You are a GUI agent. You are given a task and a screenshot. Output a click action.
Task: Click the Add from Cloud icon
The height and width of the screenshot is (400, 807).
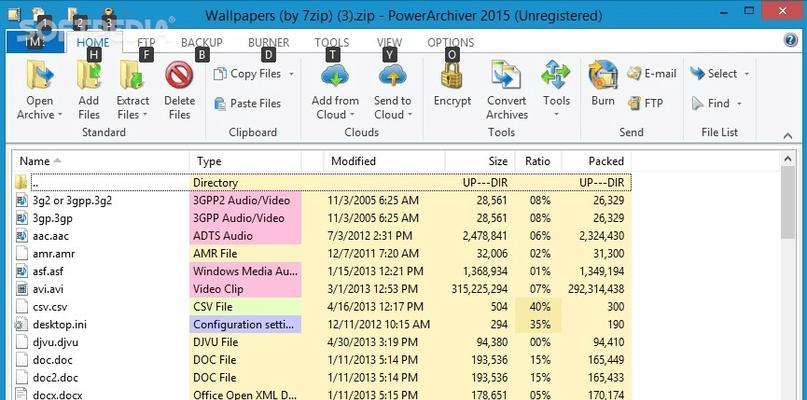click(335, 76)
